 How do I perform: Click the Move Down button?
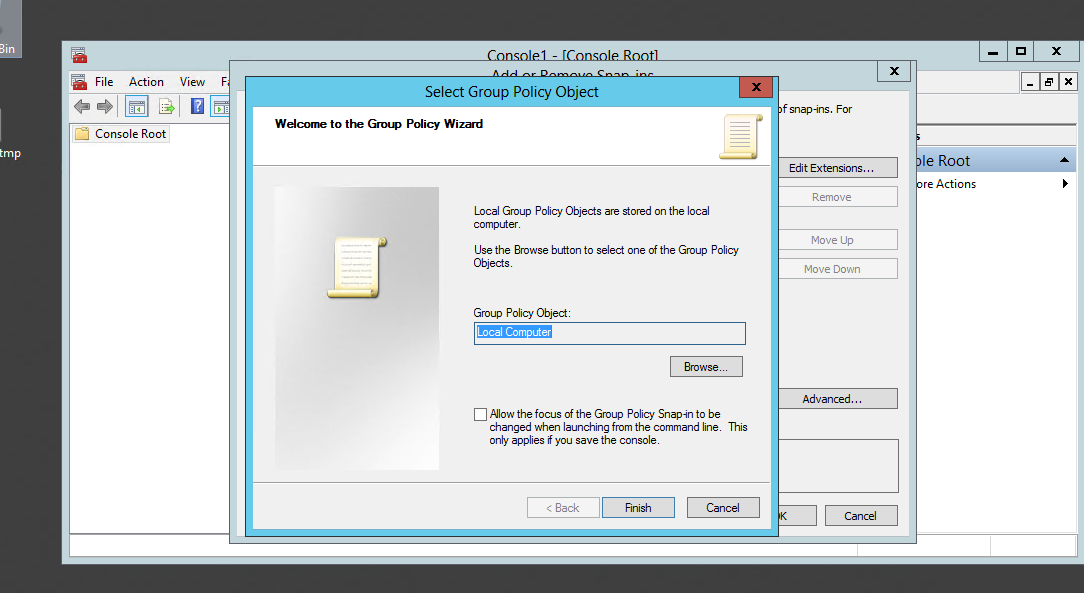838,269
